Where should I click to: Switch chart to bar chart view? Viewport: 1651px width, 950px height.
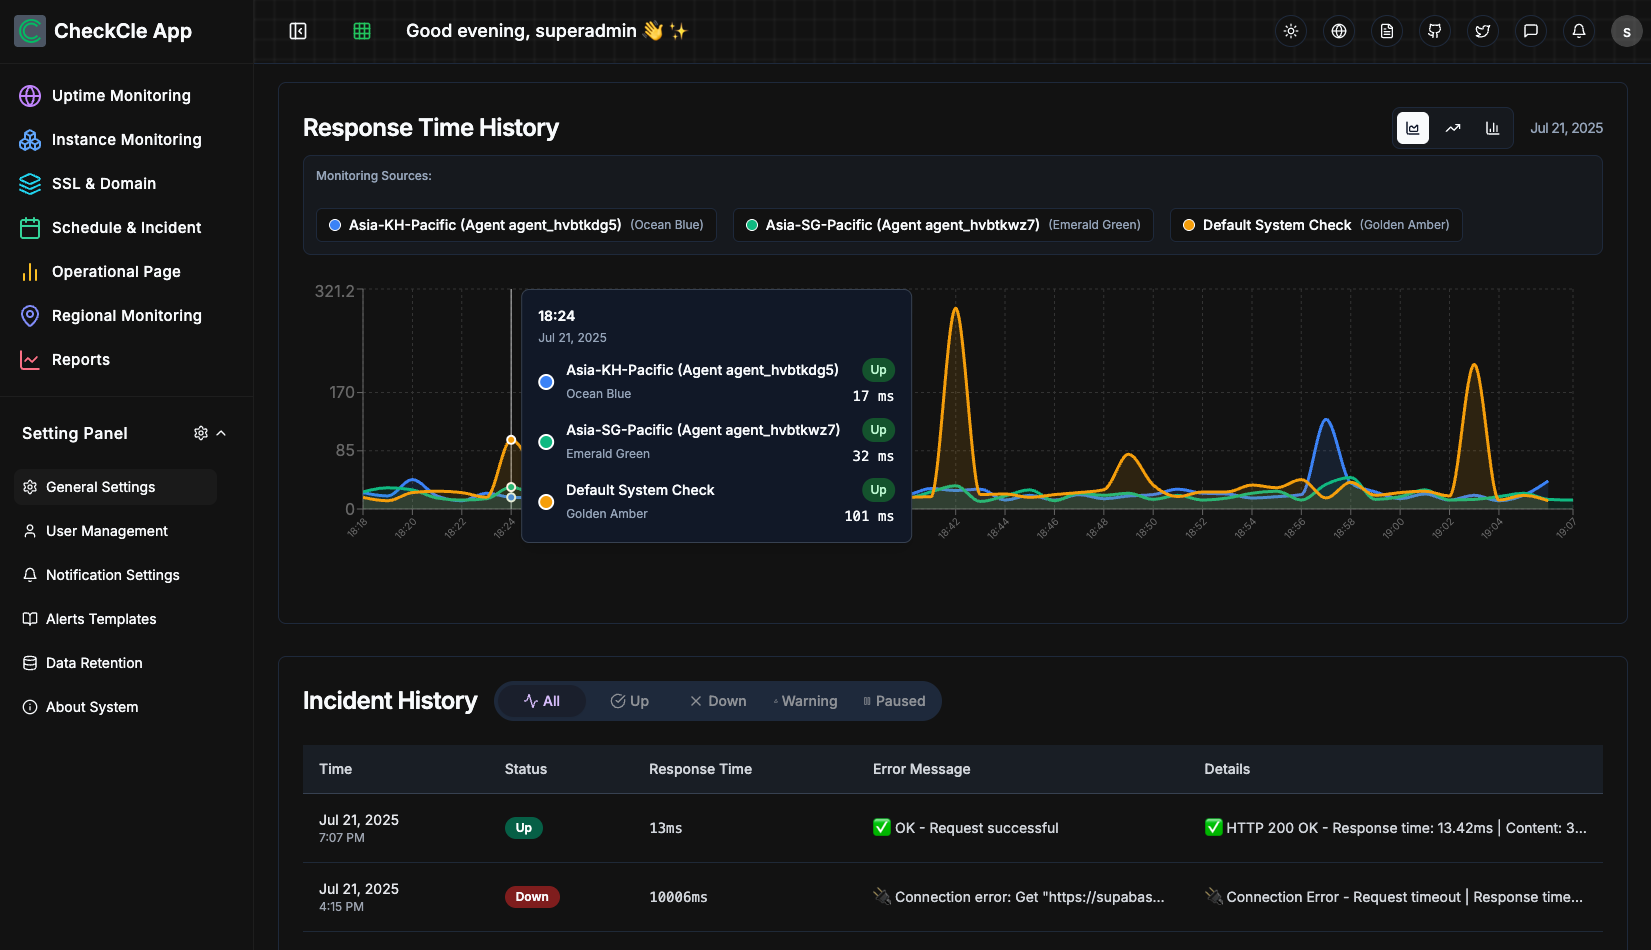tap(1493, 128)
